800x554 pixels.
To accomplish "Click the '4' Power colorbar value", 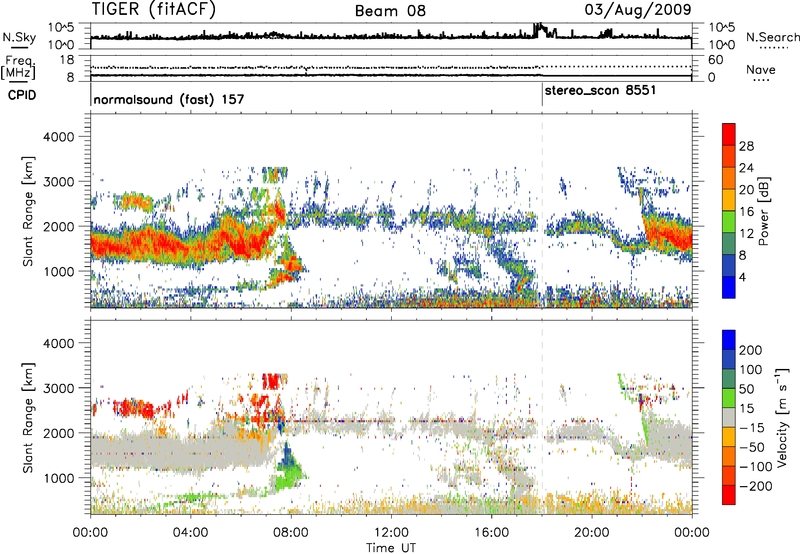I will pyautogui.click(x=742, y=277).
